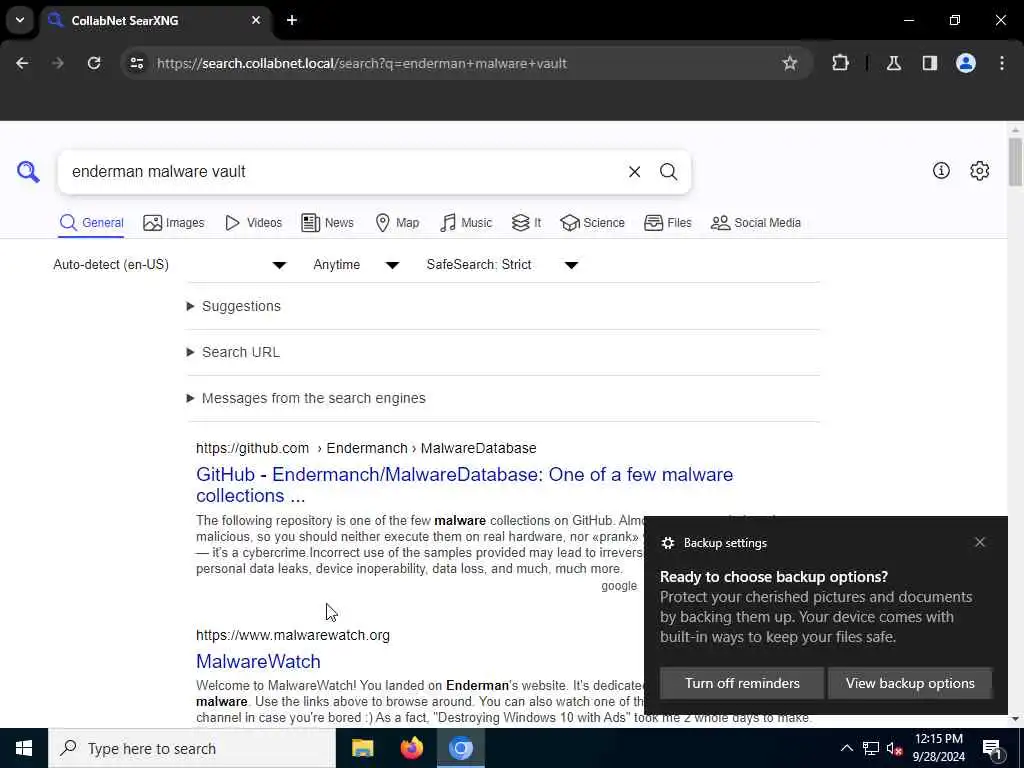Screen dimensions: 1024x768
Task: Click the https://www.malwarewatch.org URL
Action: click(x=293, y=635)
